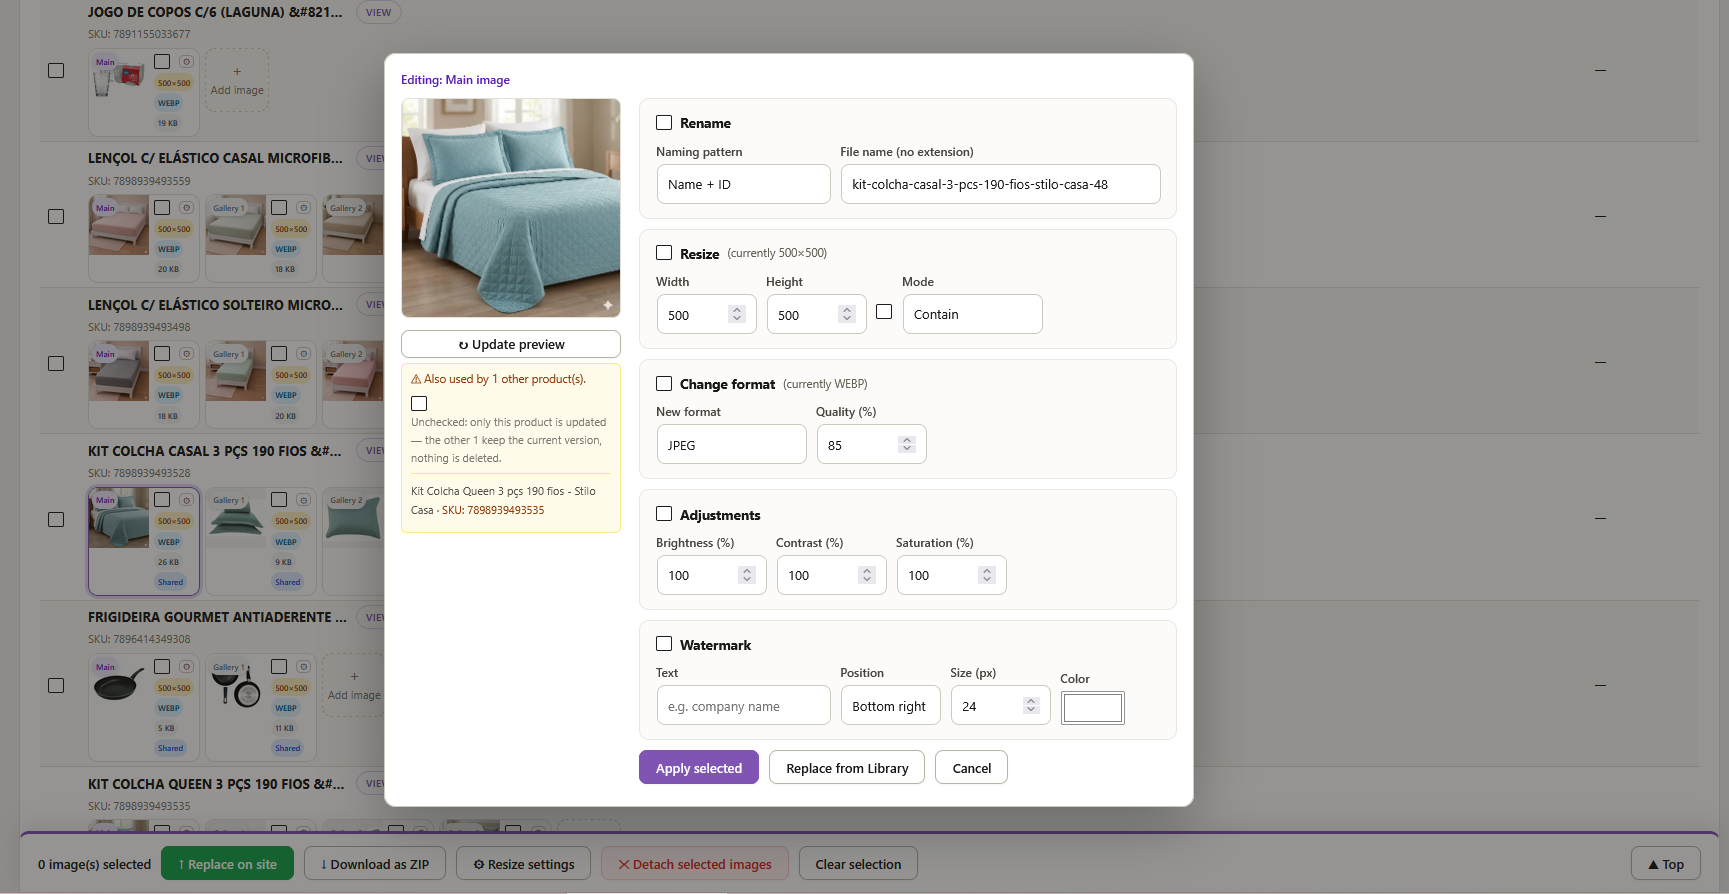Click the plus Add image tile for FRIGIDEIRA
The image size is (1729, 894).
[x=354, y=685]
